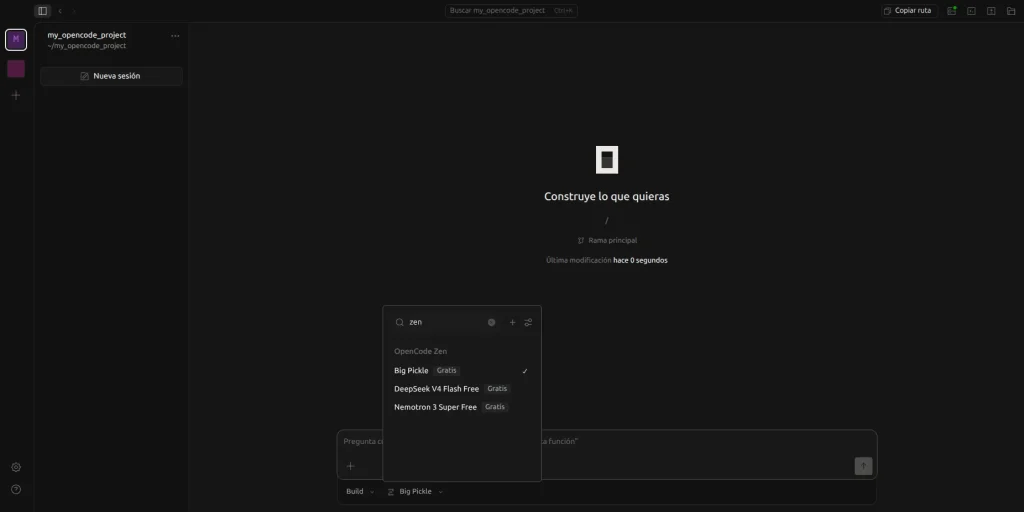Toggle the sidebar panel icon
Screen dimensions: 1024x512
42,11
